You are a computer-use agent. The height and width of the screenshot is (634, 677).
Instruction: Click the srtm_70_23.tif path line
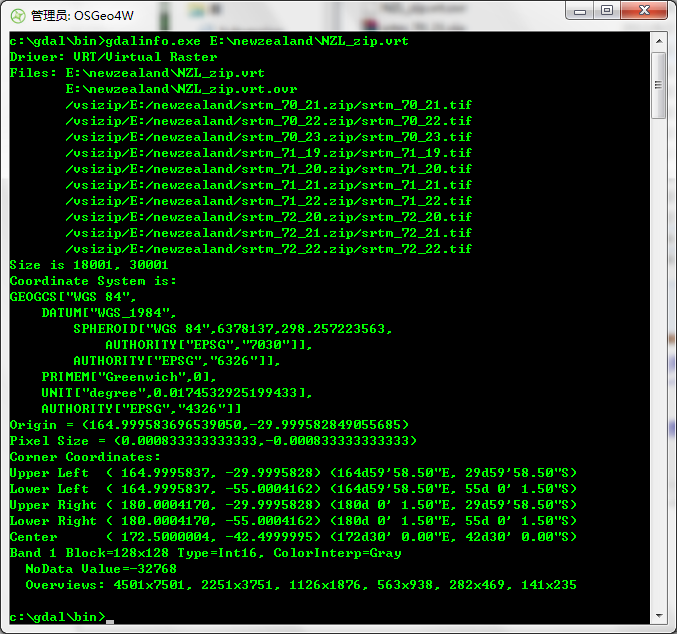pyautogui.click(x=269, y=137)
